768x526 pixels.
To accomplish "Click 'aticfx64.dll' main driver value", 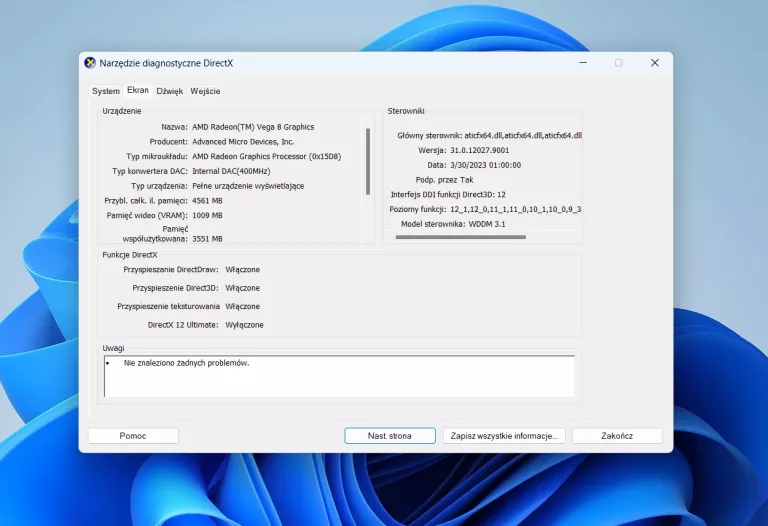I will click(523, 136).
